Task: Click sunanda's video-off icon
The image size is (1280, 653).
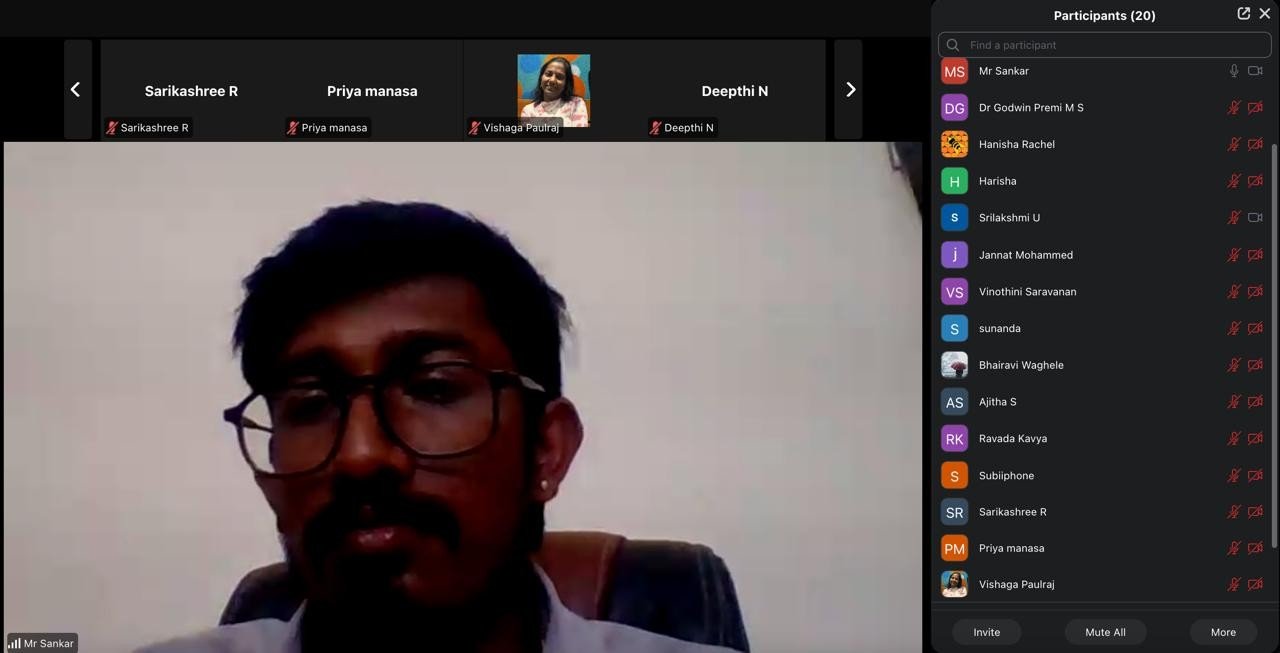Action: coord(1255,328)
